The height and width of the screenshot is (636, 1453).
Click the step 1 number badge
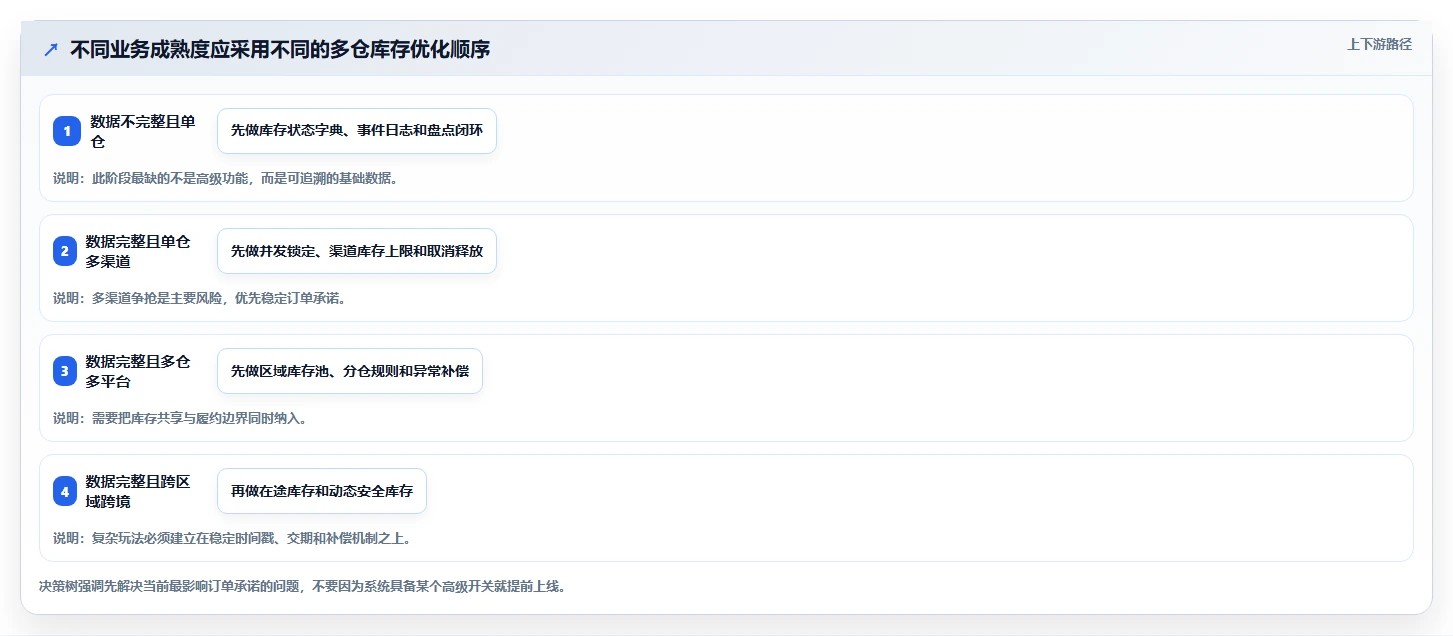pos(67,131)
